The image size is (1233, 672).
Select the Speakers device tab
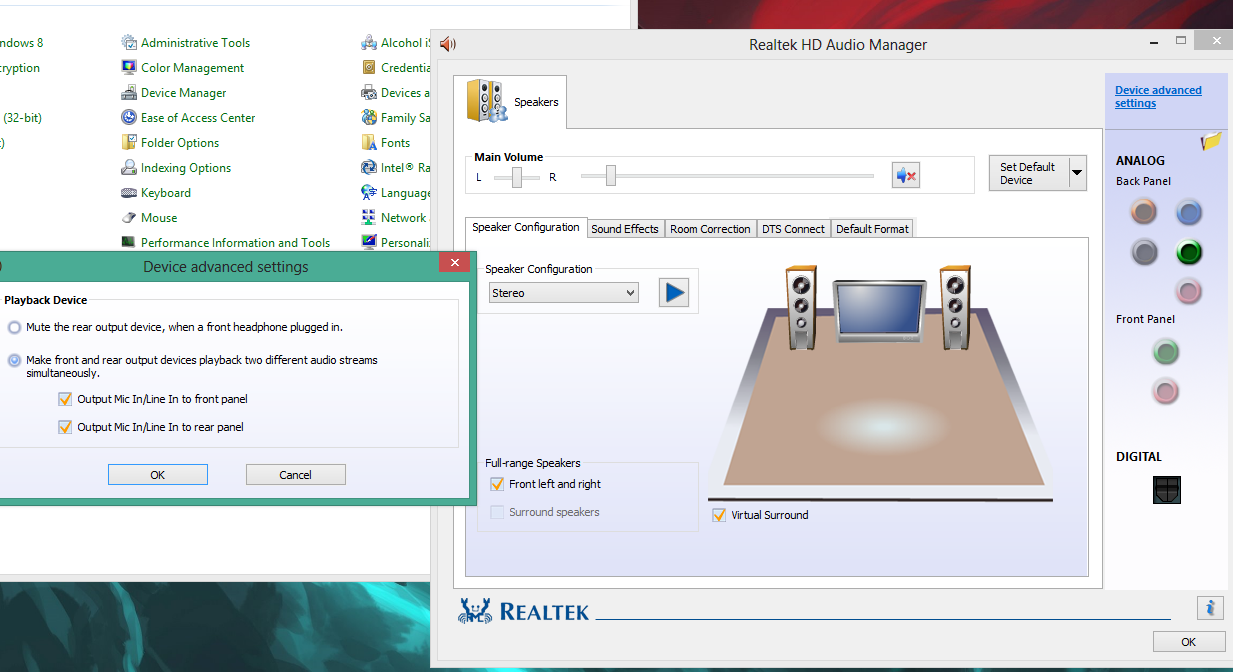tap(510, 102)
